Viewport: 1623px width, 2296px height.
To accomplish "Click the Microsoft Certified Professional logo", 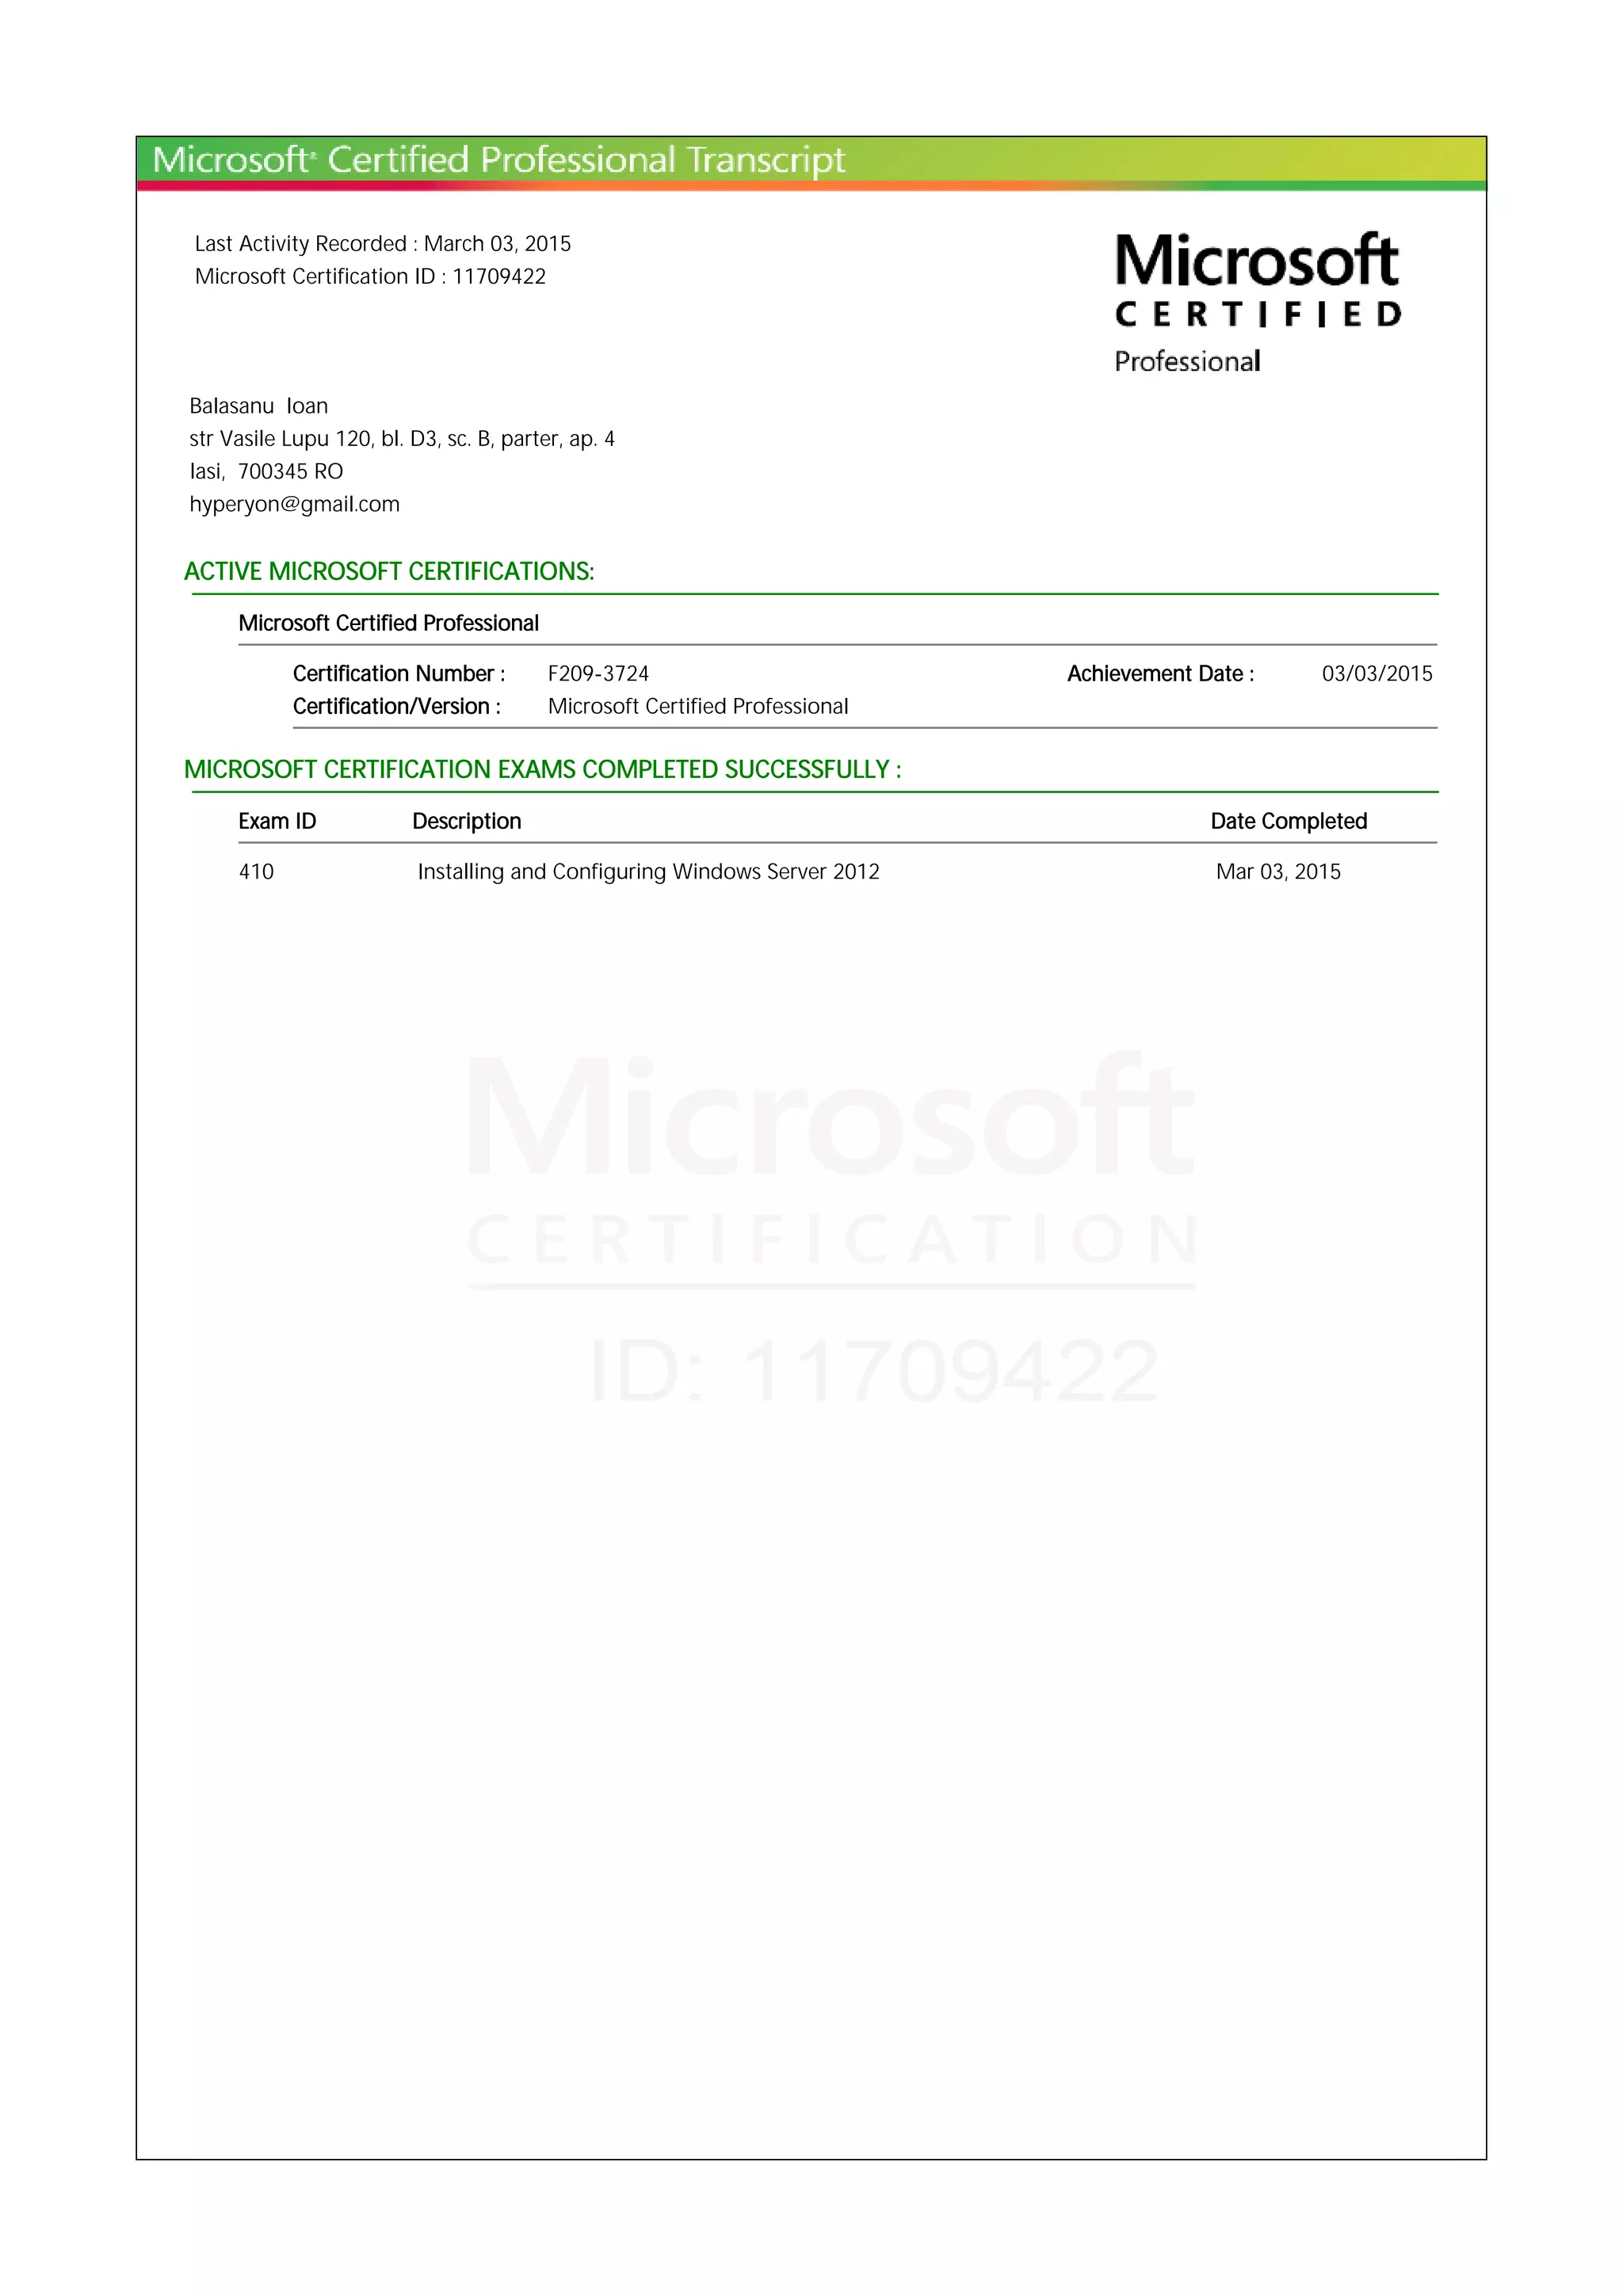I will (1257, 302).
